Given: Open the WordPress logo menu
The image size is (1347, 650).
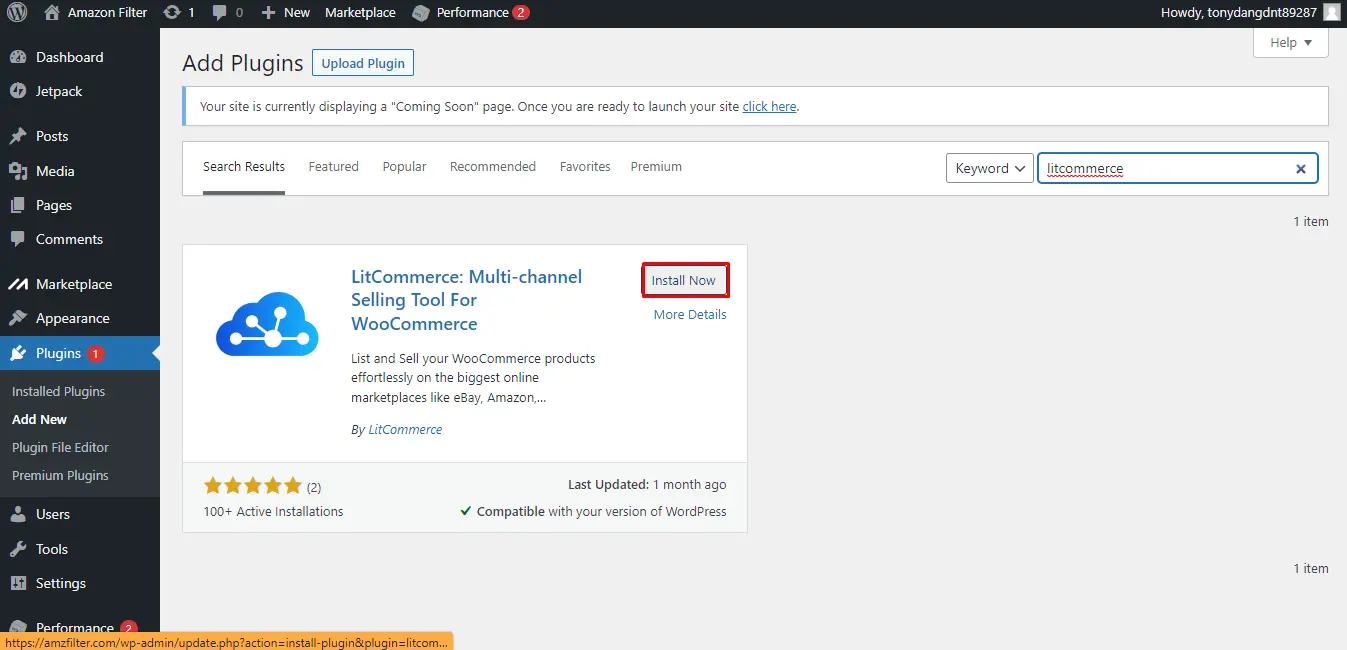Looking at the screenshot, I should pos(17,13).
